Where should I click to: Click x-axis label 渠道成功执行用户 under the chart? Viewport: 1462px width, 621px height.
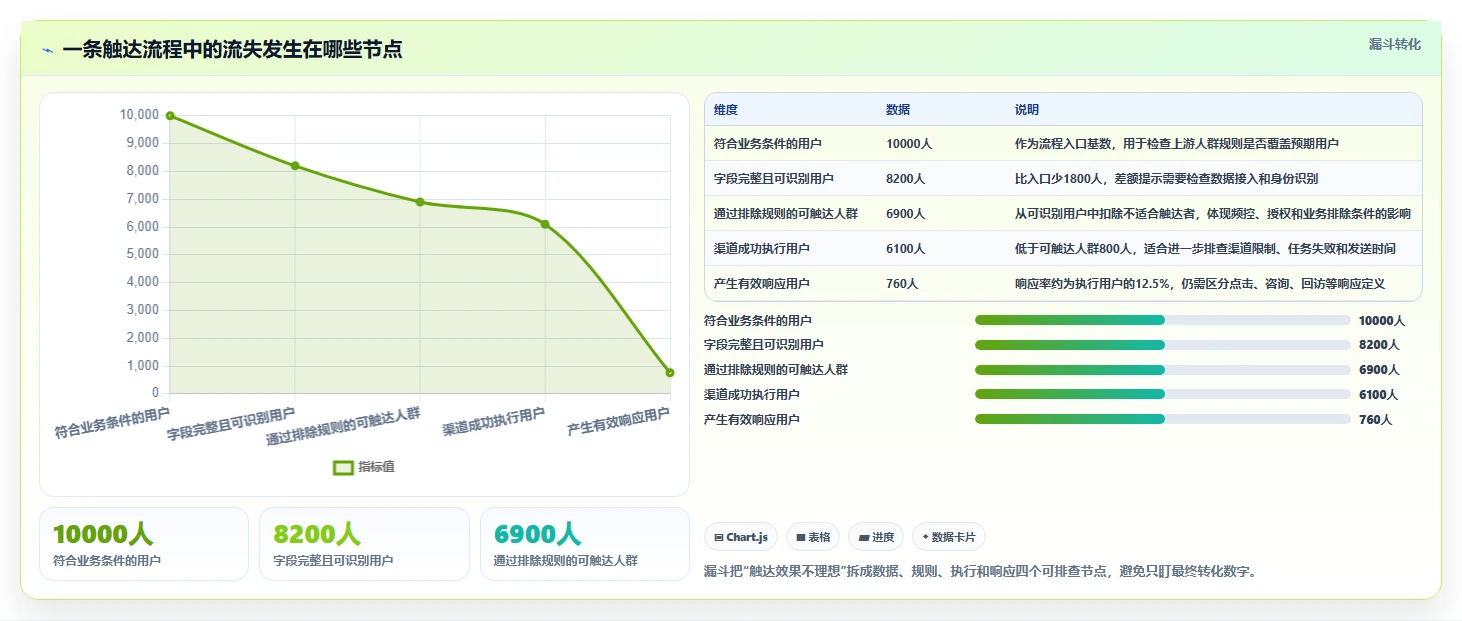(494, 421)
